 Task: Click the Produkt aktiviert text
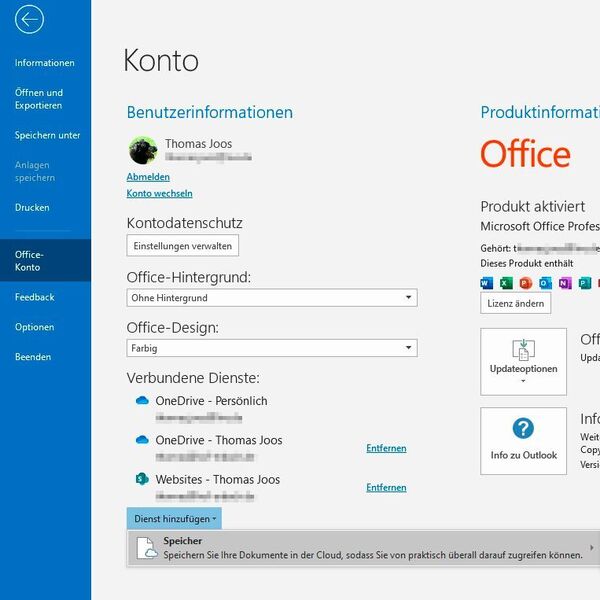pyautogui.click(x=533, y=207)
